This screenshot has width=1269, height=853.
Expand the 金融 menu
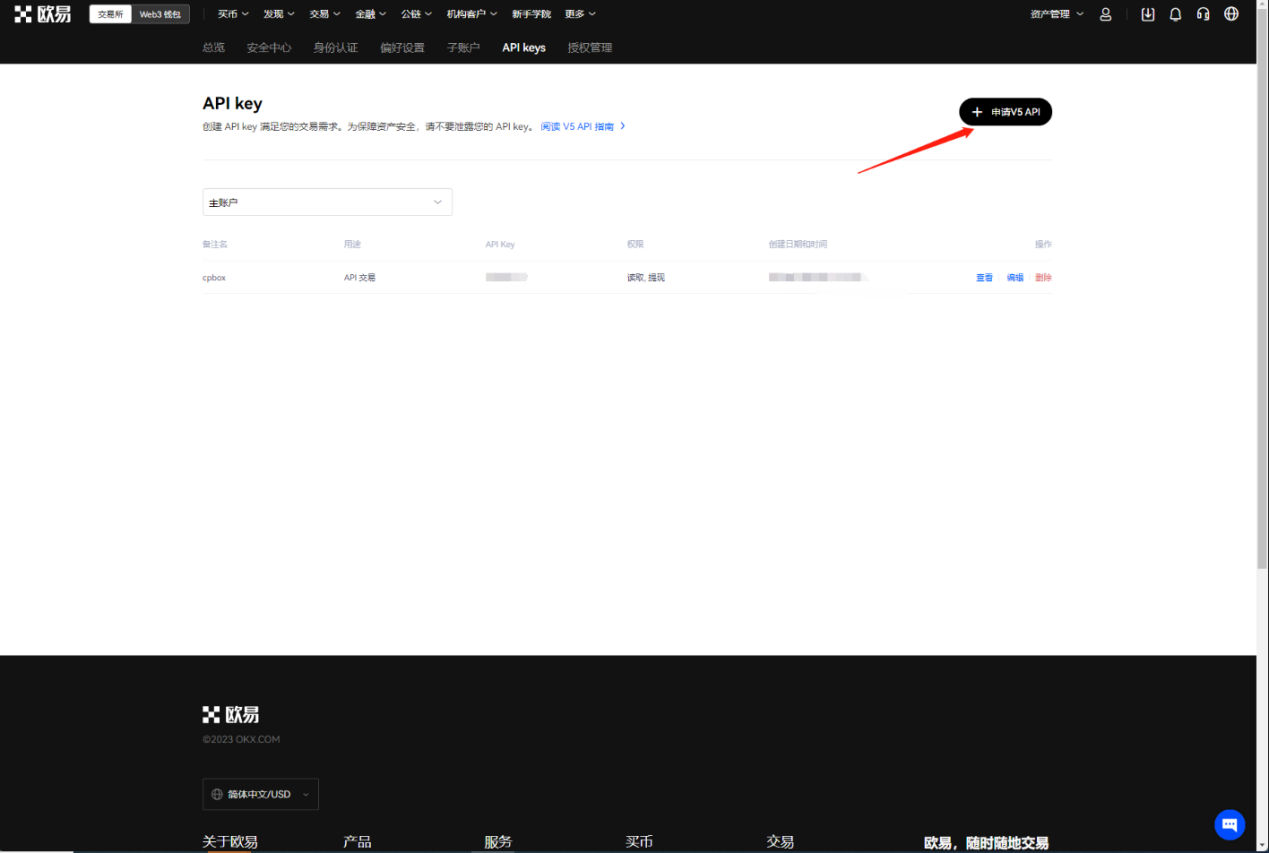(371, 14)
